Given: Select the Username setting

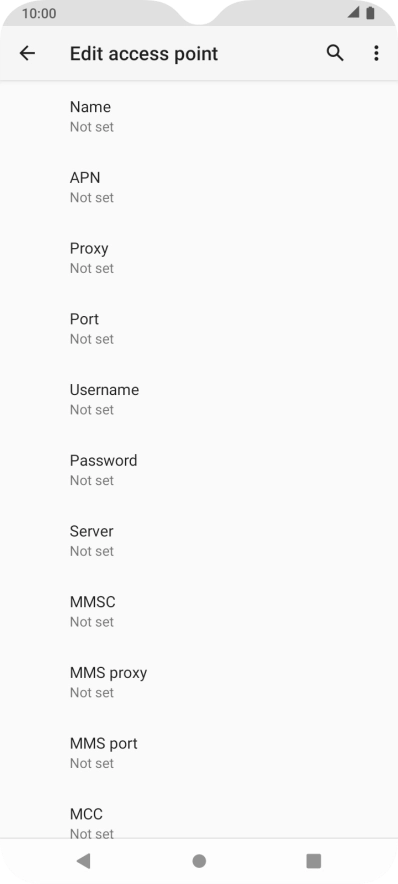Looking at the screenshot, I should coord(199,399).
